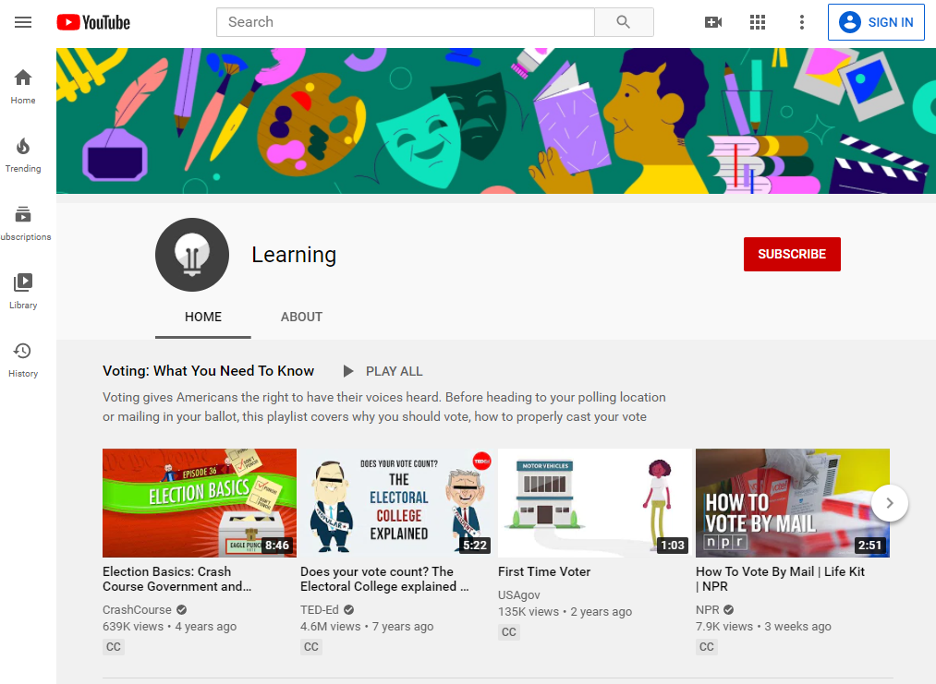
Task: Click the playlist description about voting
Action: click(384, 407)
